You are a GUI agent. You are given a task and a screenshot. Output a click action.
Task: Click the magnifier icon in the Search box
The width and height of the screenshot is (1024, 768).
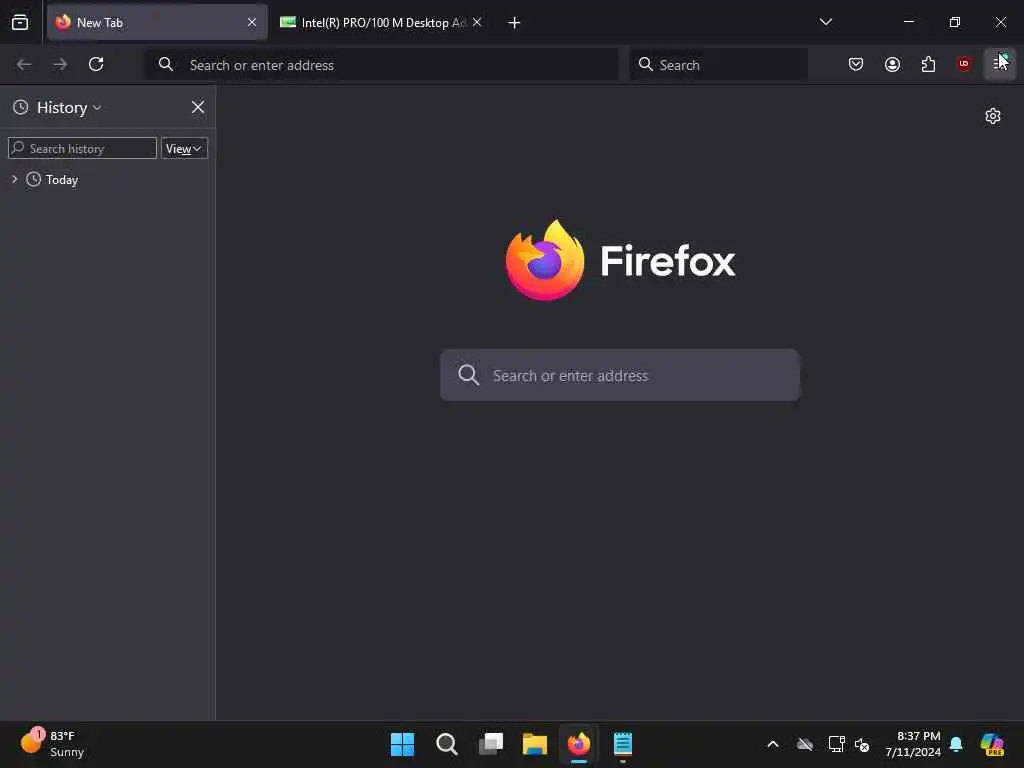[645, 64]
